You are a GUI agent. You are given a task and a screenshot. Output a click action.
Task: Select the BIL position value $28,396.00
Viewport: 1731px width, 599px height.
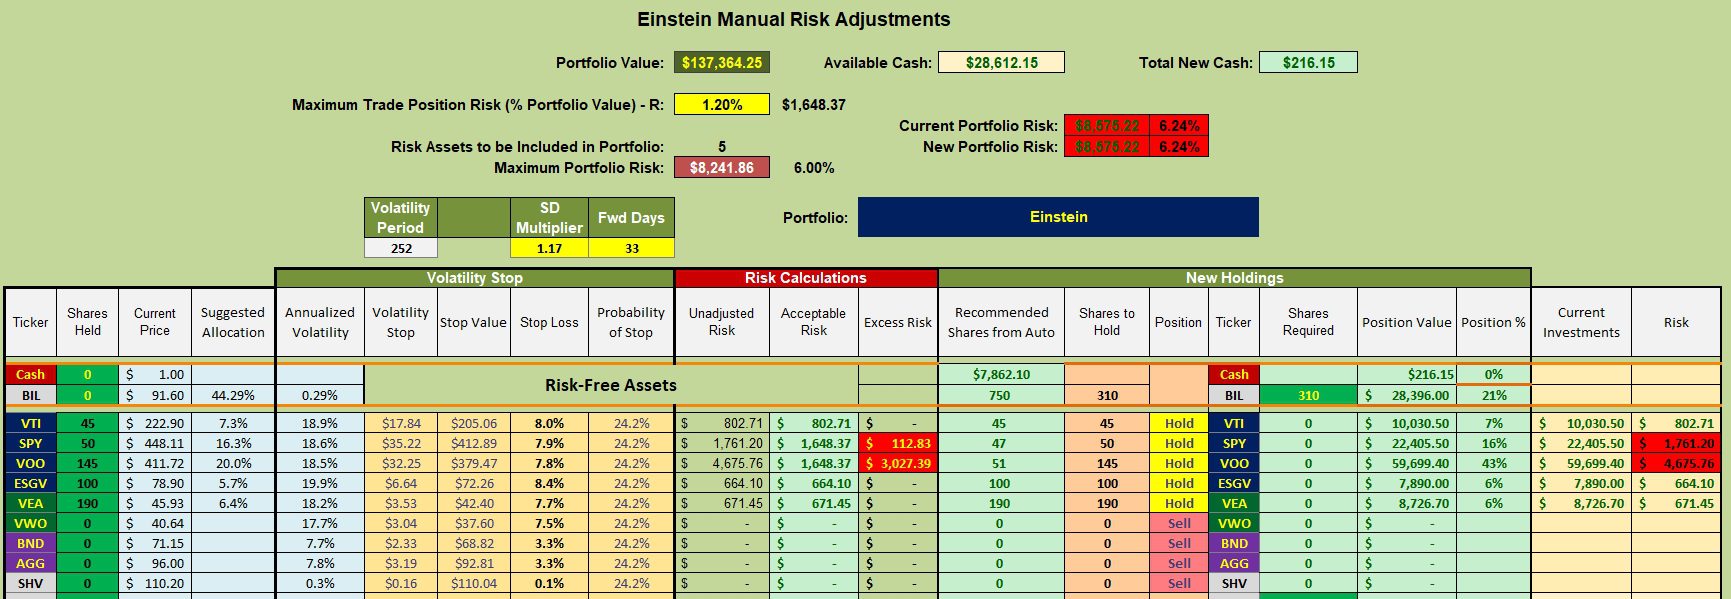[1407, 395]
